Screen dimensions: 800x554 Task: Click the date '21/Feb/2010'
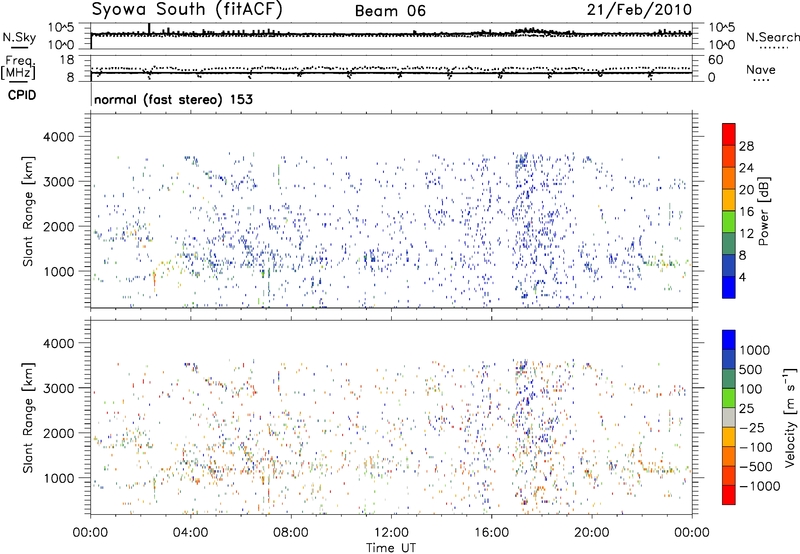(x=639, y=10)
